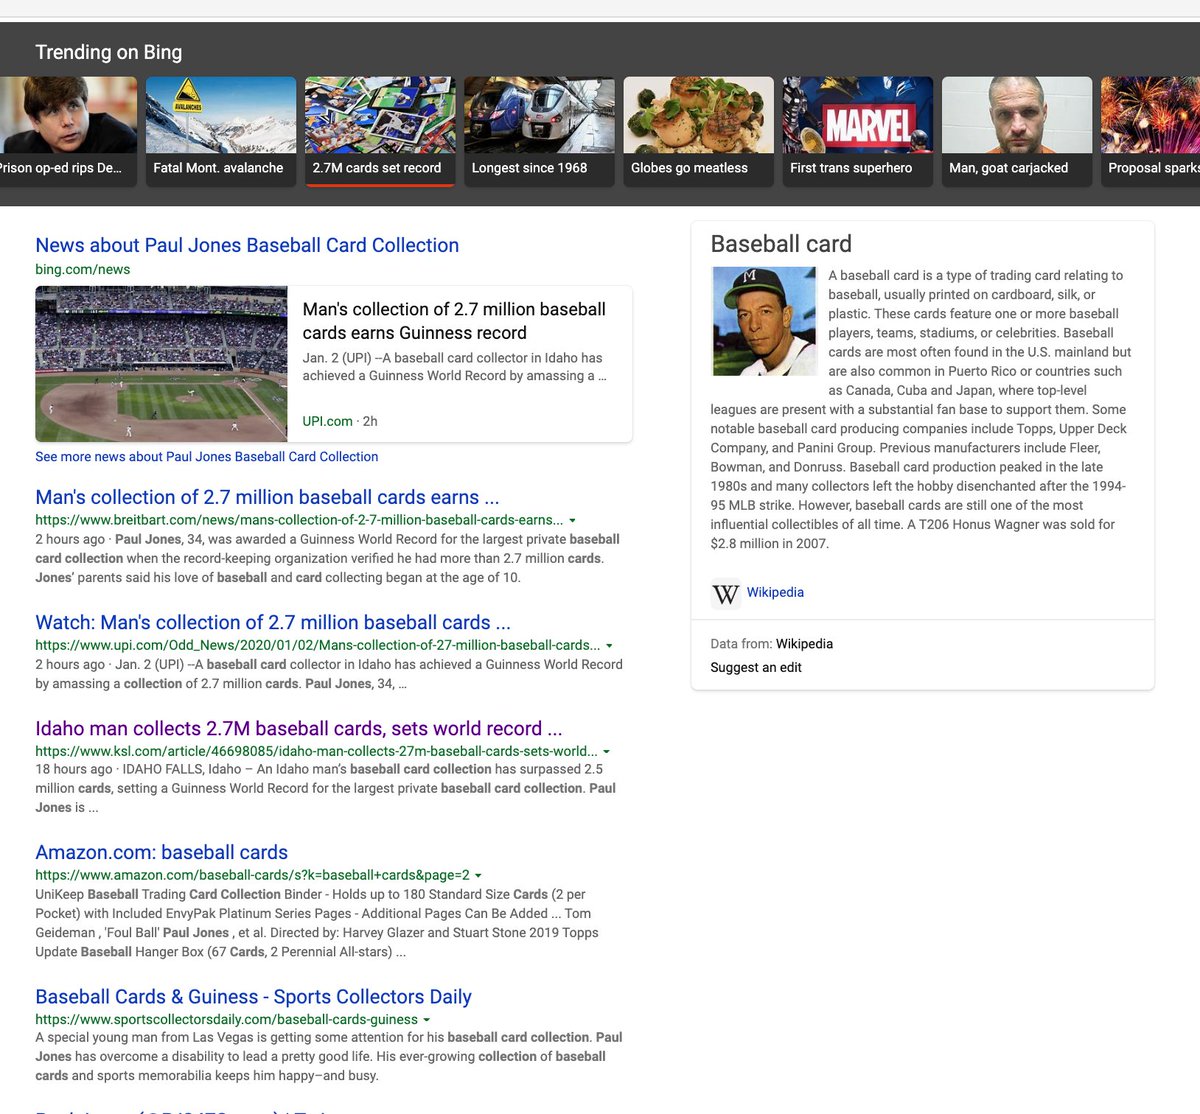Open result 'Amazon.com: baseball cards'
The height and width of the screenshot is (1114, 1200).
[x=161, y=852]
